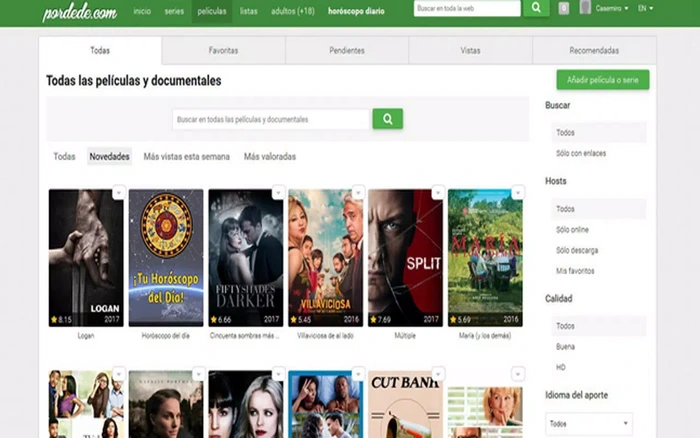Click the María (y los demás) title
The height and width of the screenshot is (438, 700).
(x=485, y=336)
